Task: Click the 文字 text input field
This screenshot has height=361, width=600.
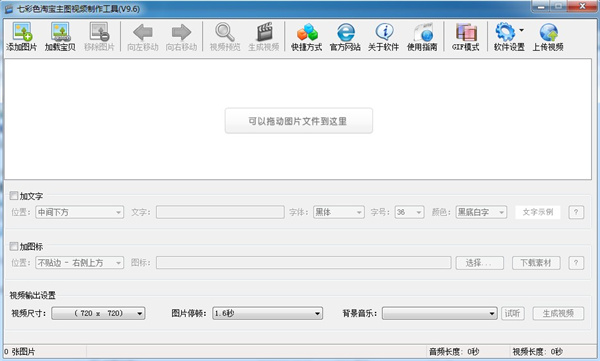Action: (x=220, y=212)
